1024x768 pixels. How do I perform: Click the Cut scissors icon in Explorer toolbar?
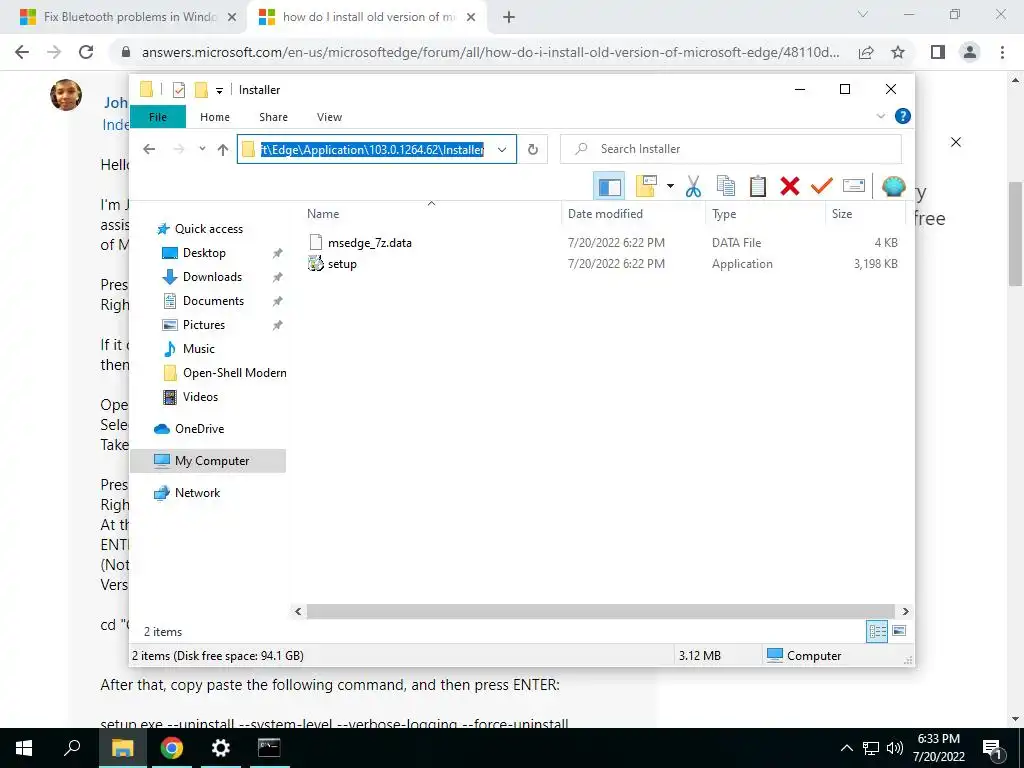click(x=693, y=187)
